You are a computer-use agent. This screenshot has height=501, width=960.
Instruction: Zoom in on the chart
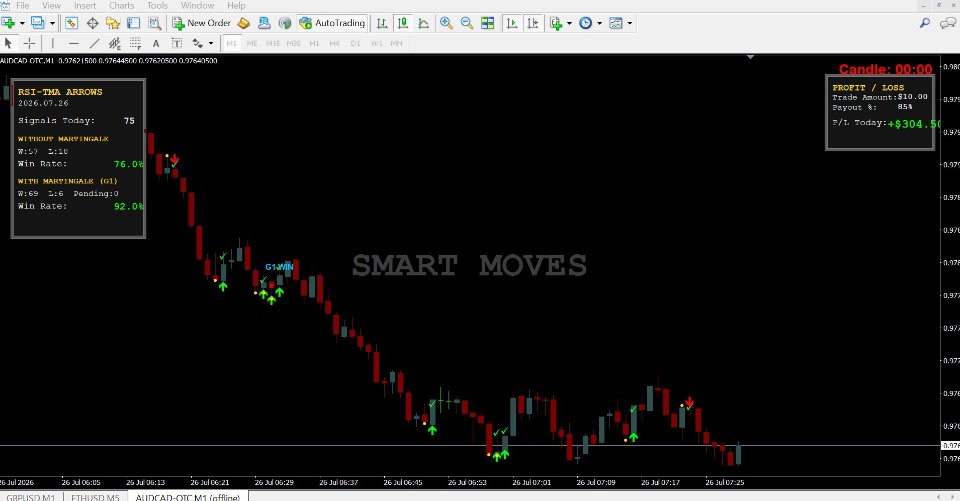[x=446, y=23]
